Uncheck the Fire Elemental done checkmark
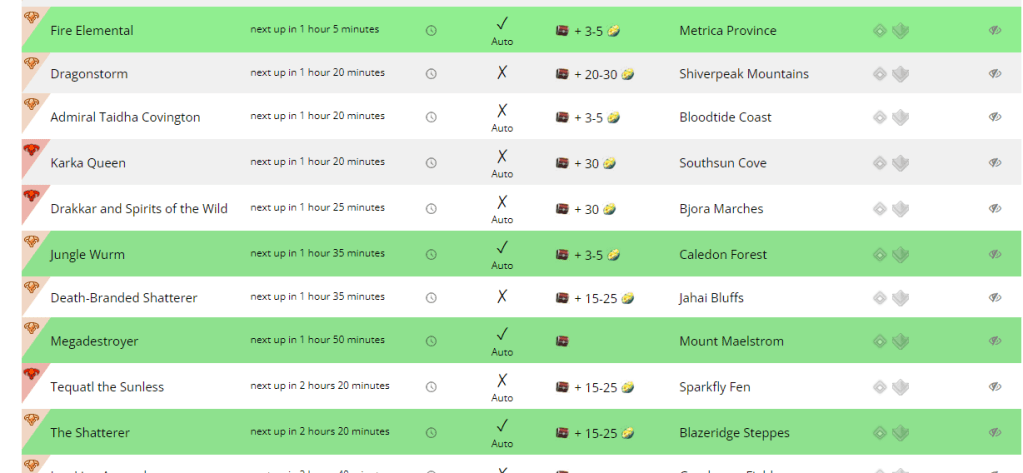The image size is (1023, 473). (502, 23)
